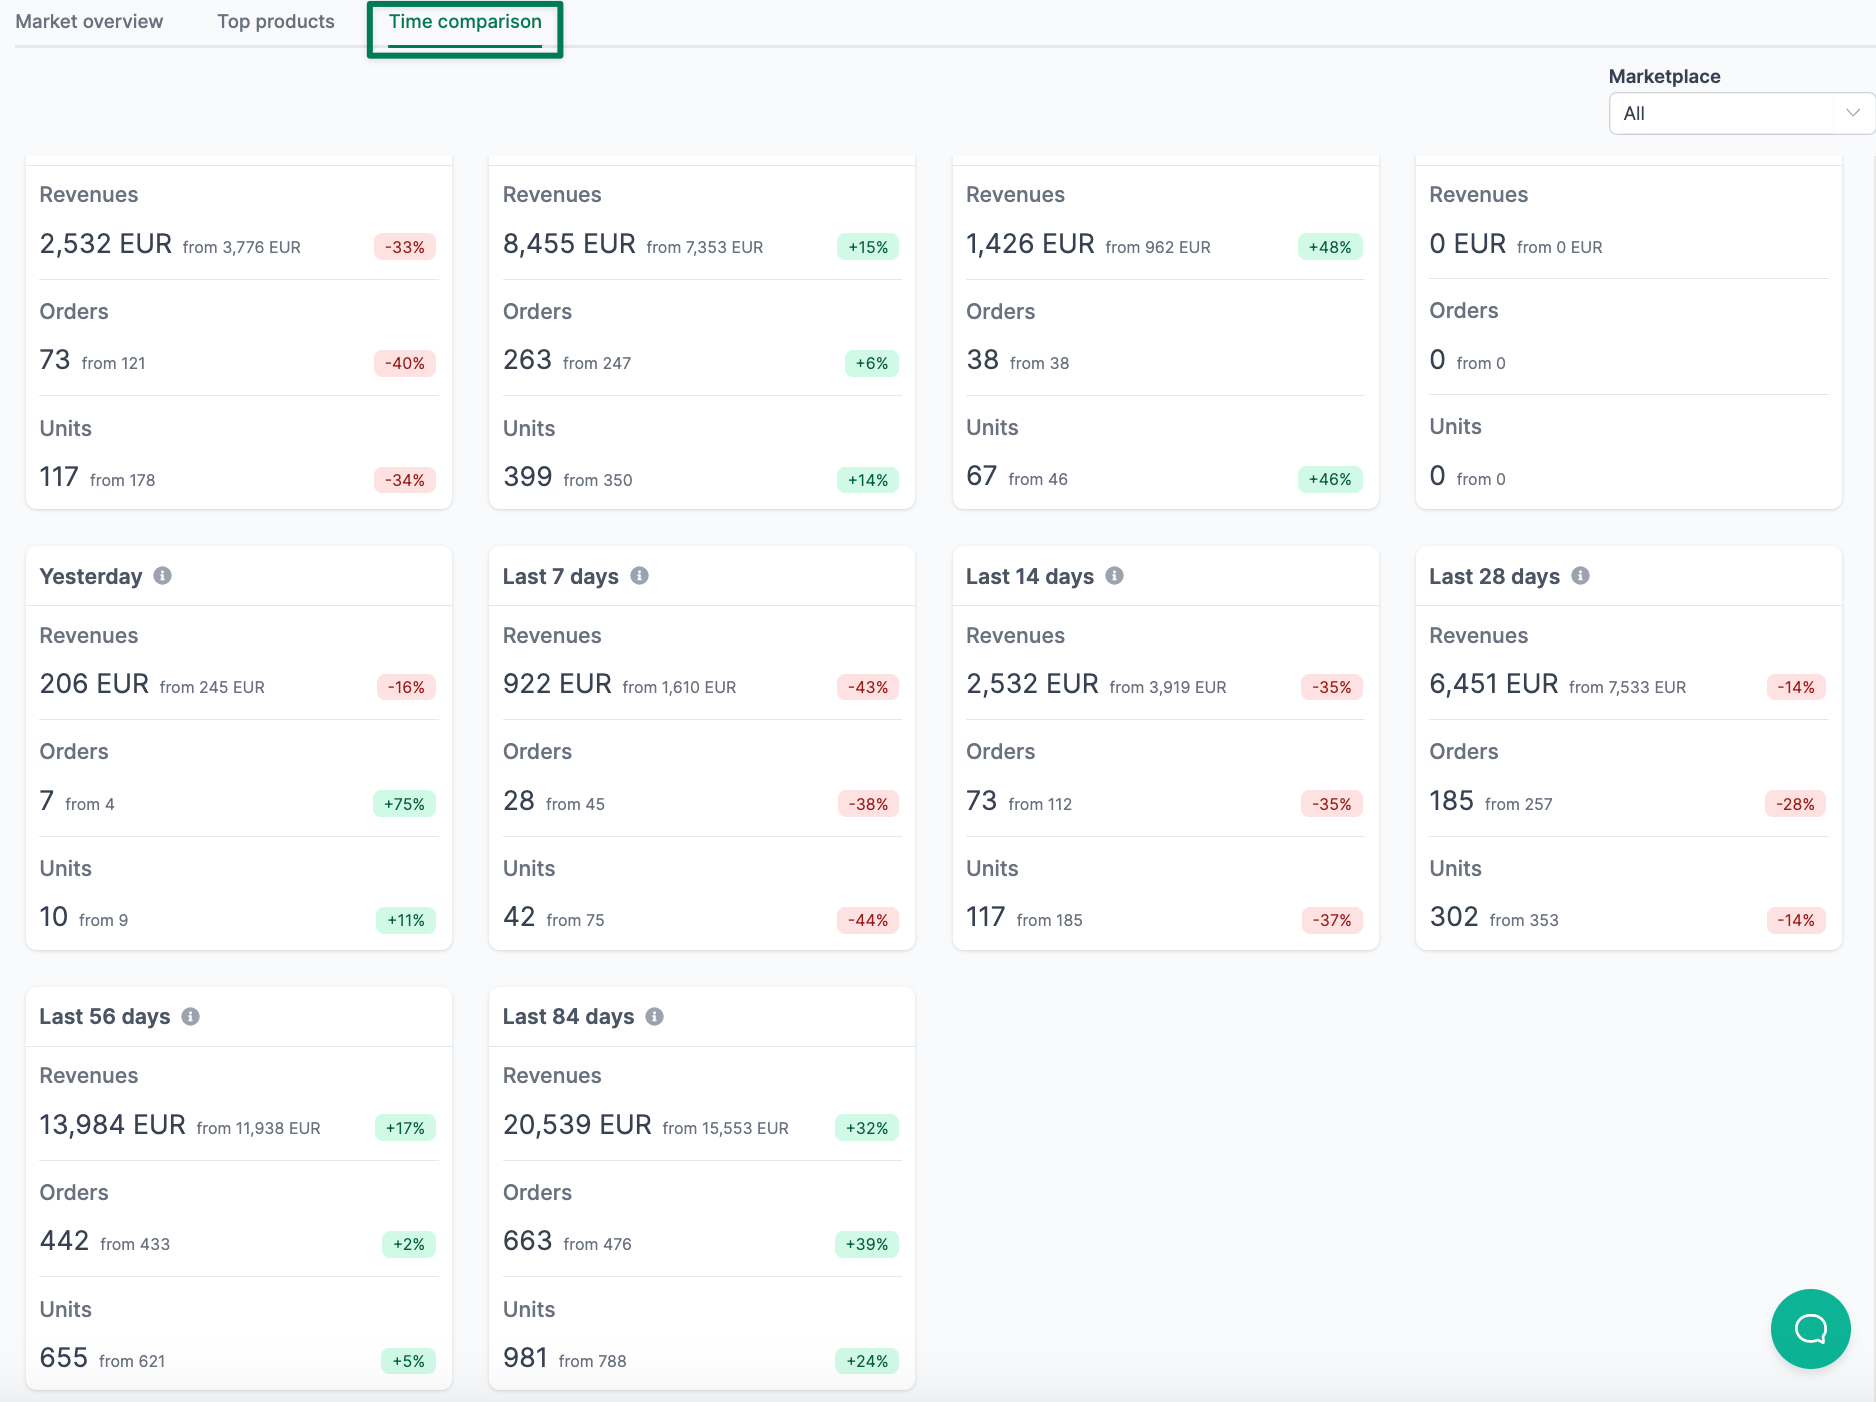Click the -37% units badge in Last 14 days
Image resolution: width=1876 pixels, height=1402 pixels.
[x=1331, y=920]
